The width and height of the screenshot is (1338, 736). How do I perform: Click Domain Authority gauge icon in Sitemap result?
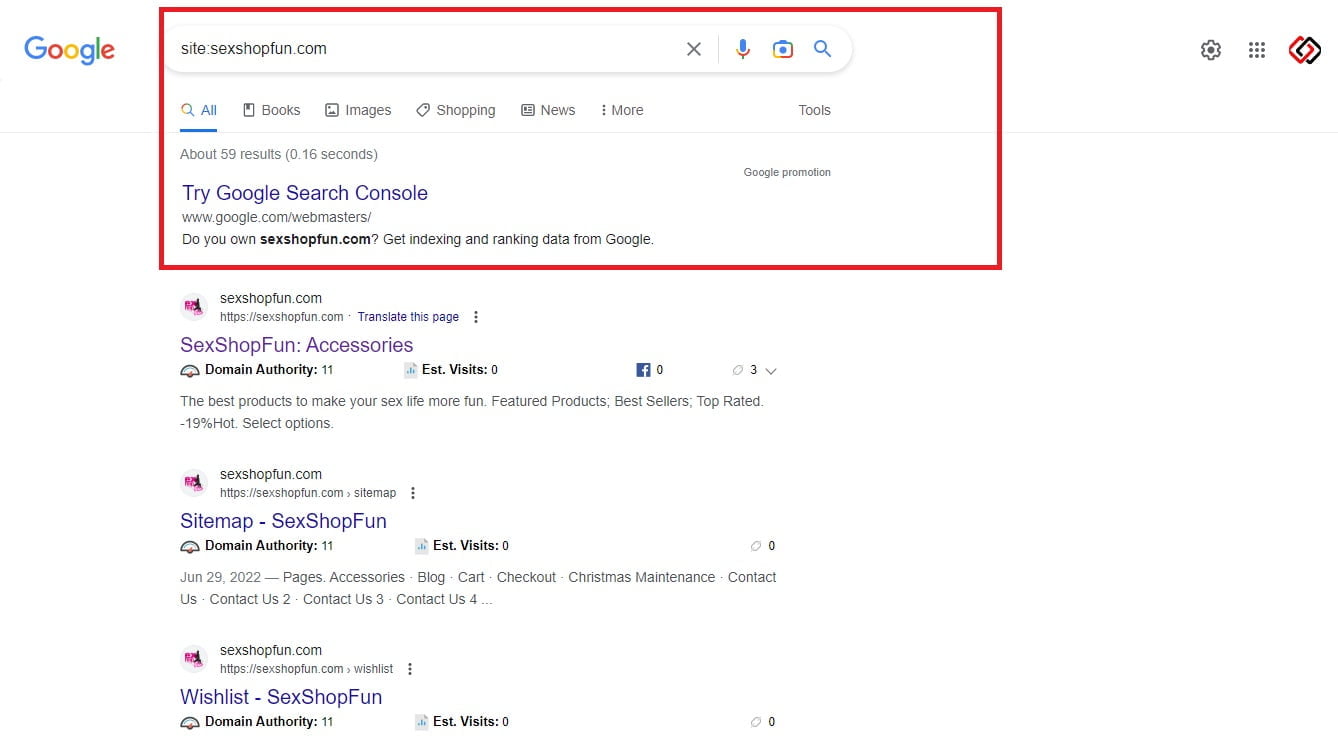(190, 546)
